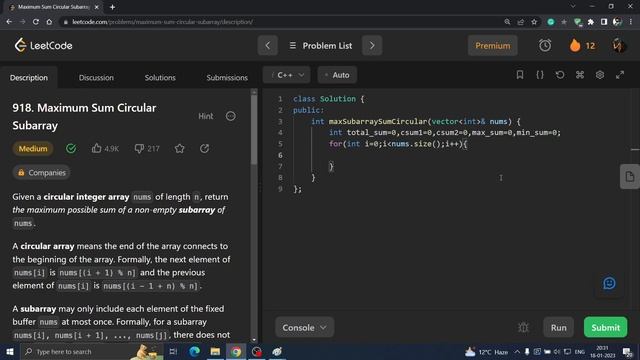Open Chrome from the taskbar
The image size is (640, 360).
[236, 351]
